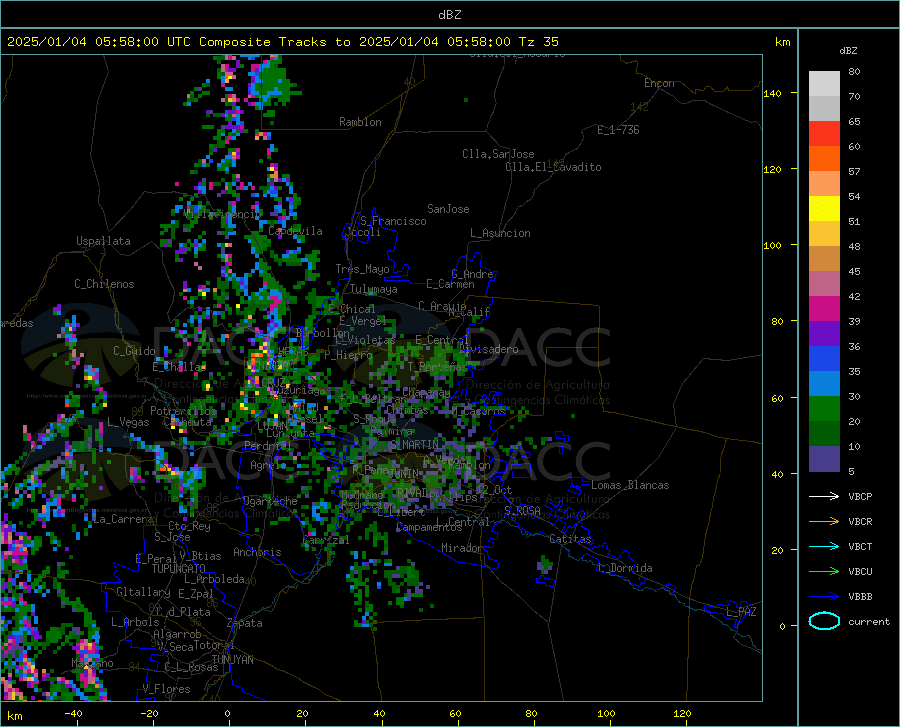
Task: Click the 'VBBB' legend label
Action: [860, 597]
